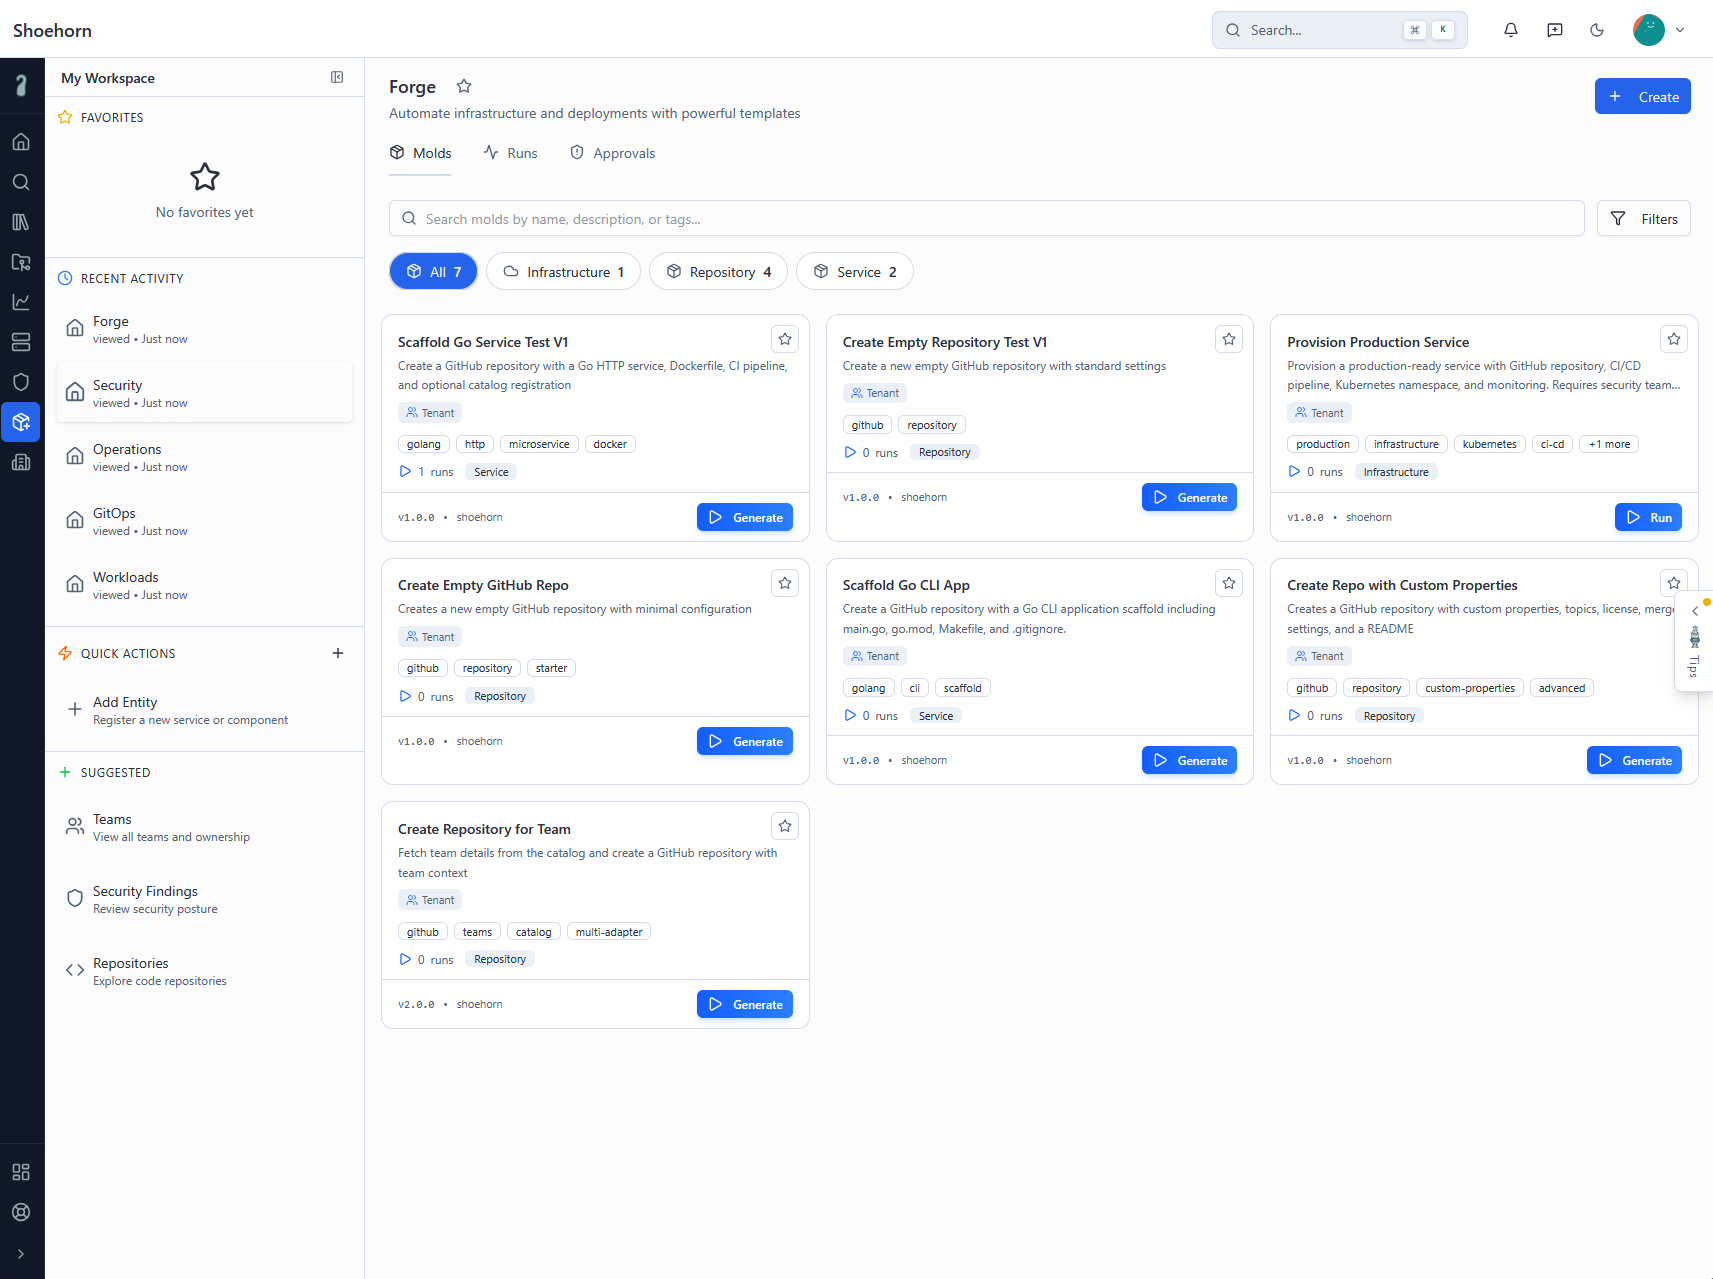Run the Provision Production Service mold
The width and height of the screenshot is (1713, 1279).
pos(1648,517)
